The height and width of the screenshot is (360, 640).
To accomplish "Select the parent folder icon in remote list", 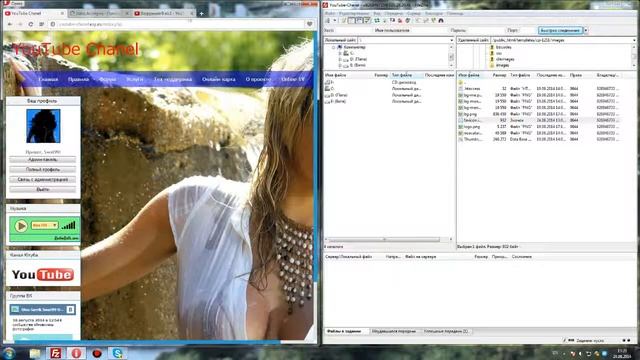I will 461,82.
